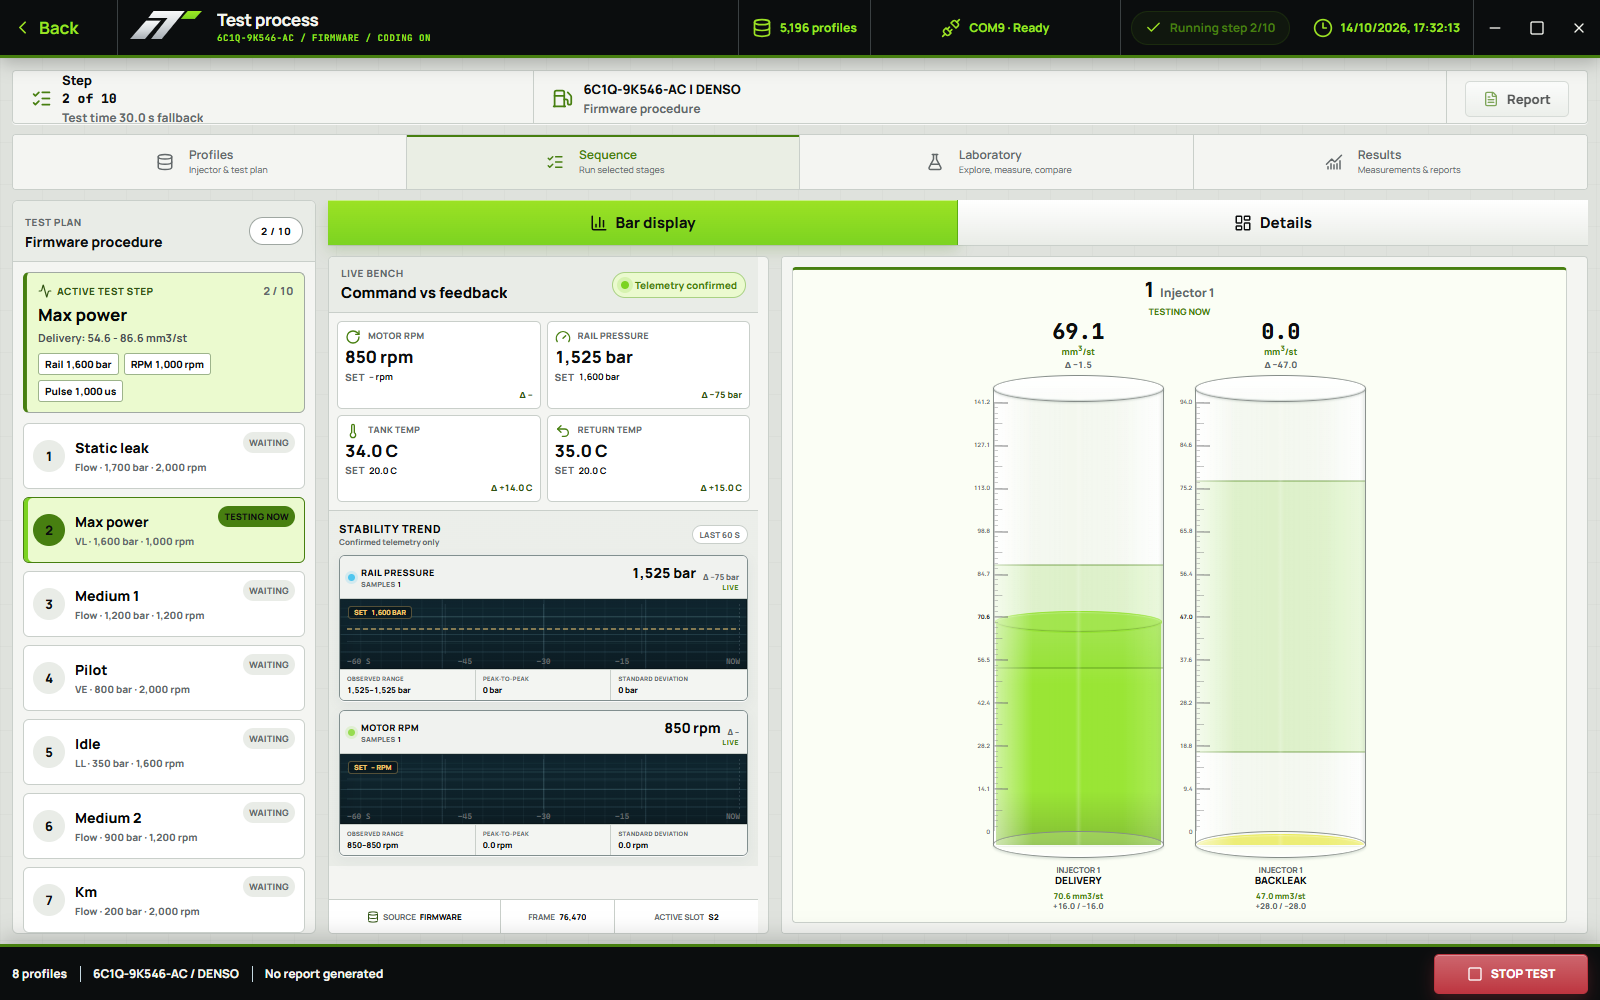Open the Report button
This screenshot has height=1000, width=1600.
click(x=1516, y=99)
